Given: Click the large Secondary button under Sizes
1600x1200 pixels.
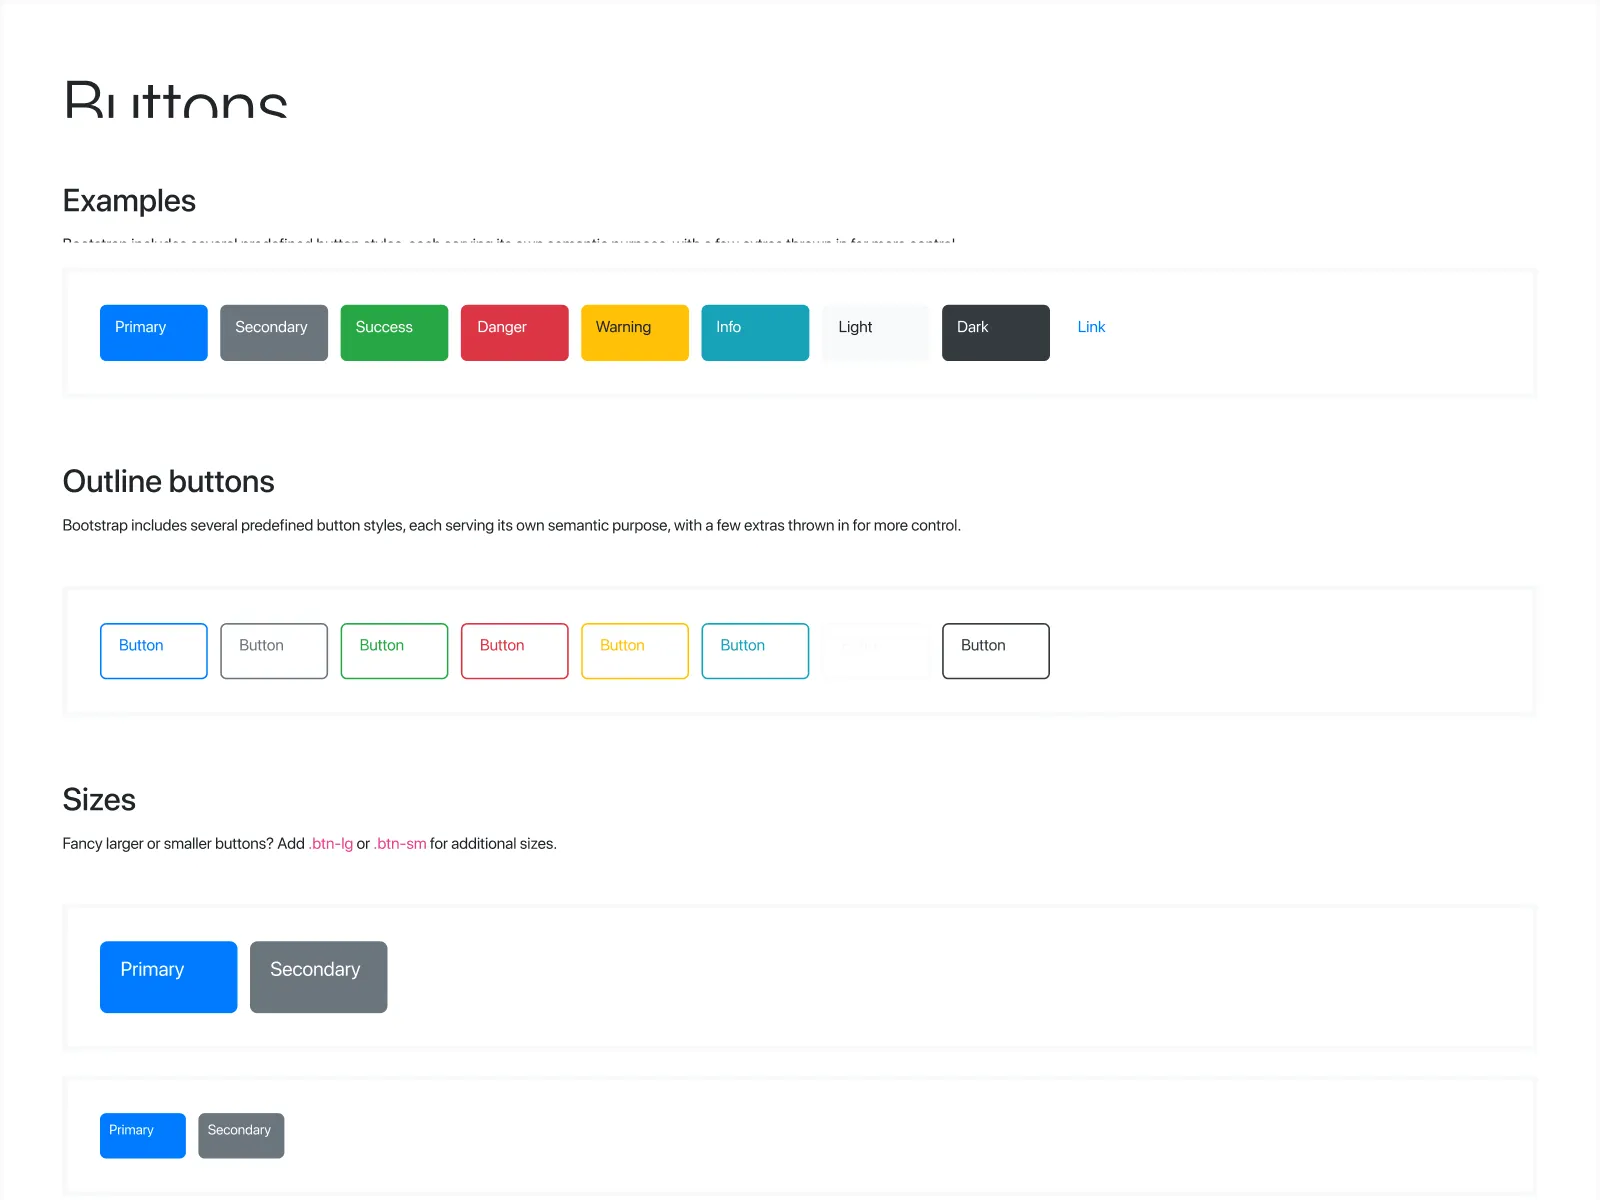Looking at the screenshot, I should (x=318, y=977).
